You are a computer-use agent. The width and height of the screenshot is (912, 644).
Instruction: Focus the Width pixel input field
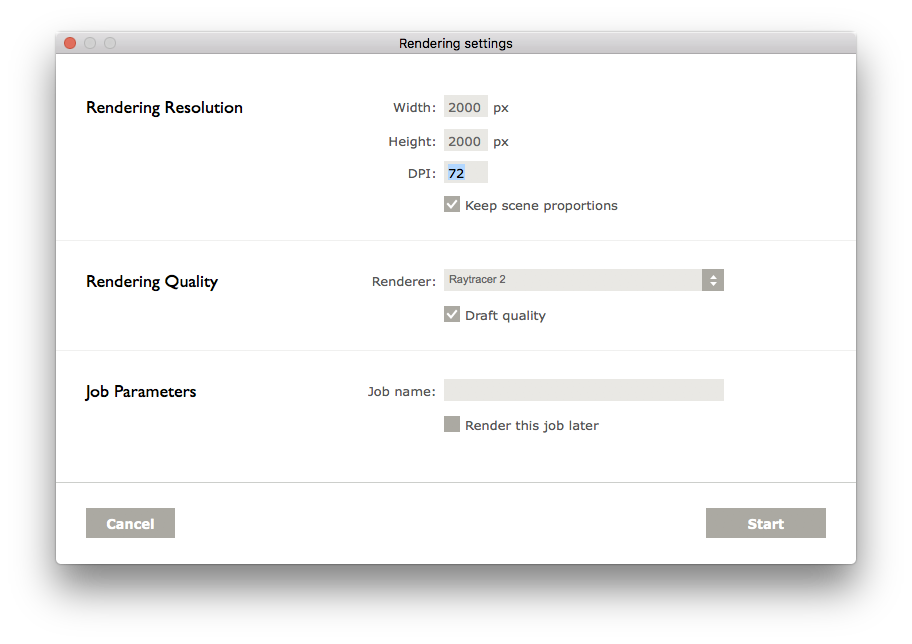pyautogui.click(x=465, y=106)
